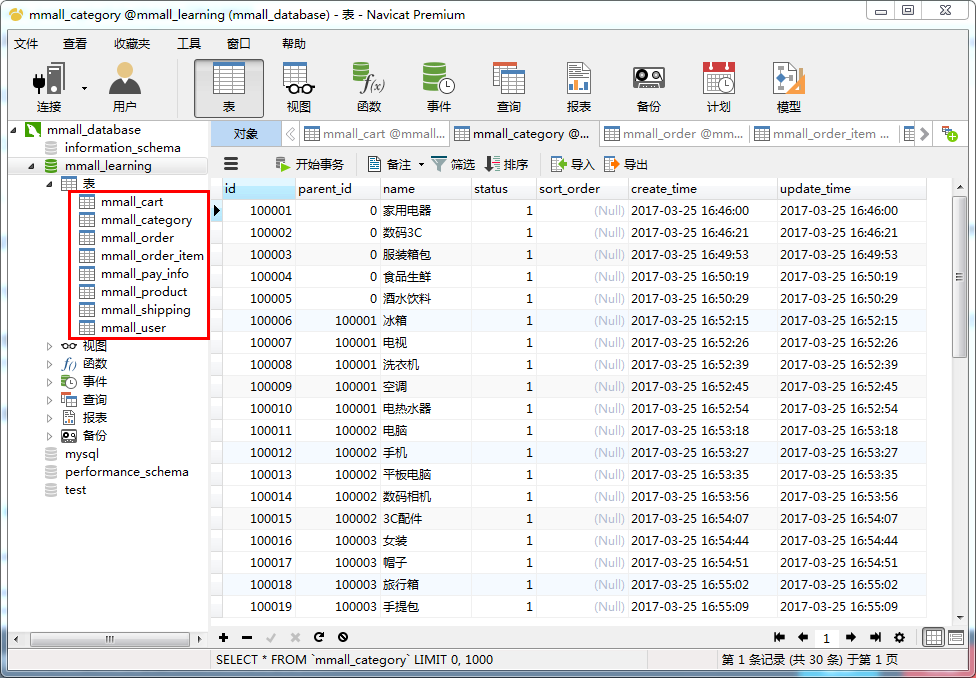Switch to the mmall_cart tab
976x678 pixels.
[x=375, y=133]
